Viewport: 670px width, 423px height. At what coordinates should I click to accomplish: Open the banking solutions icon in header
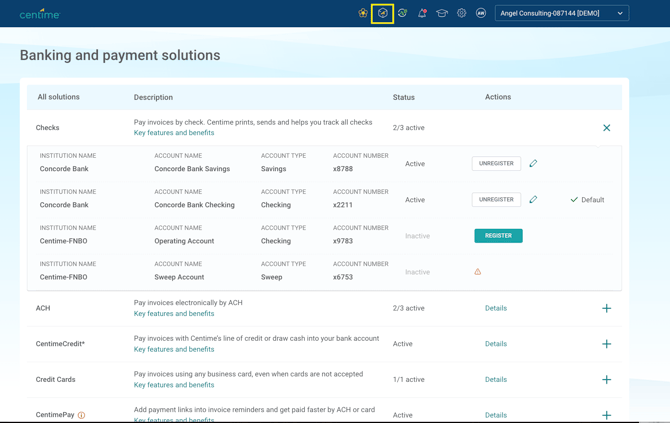382,13
